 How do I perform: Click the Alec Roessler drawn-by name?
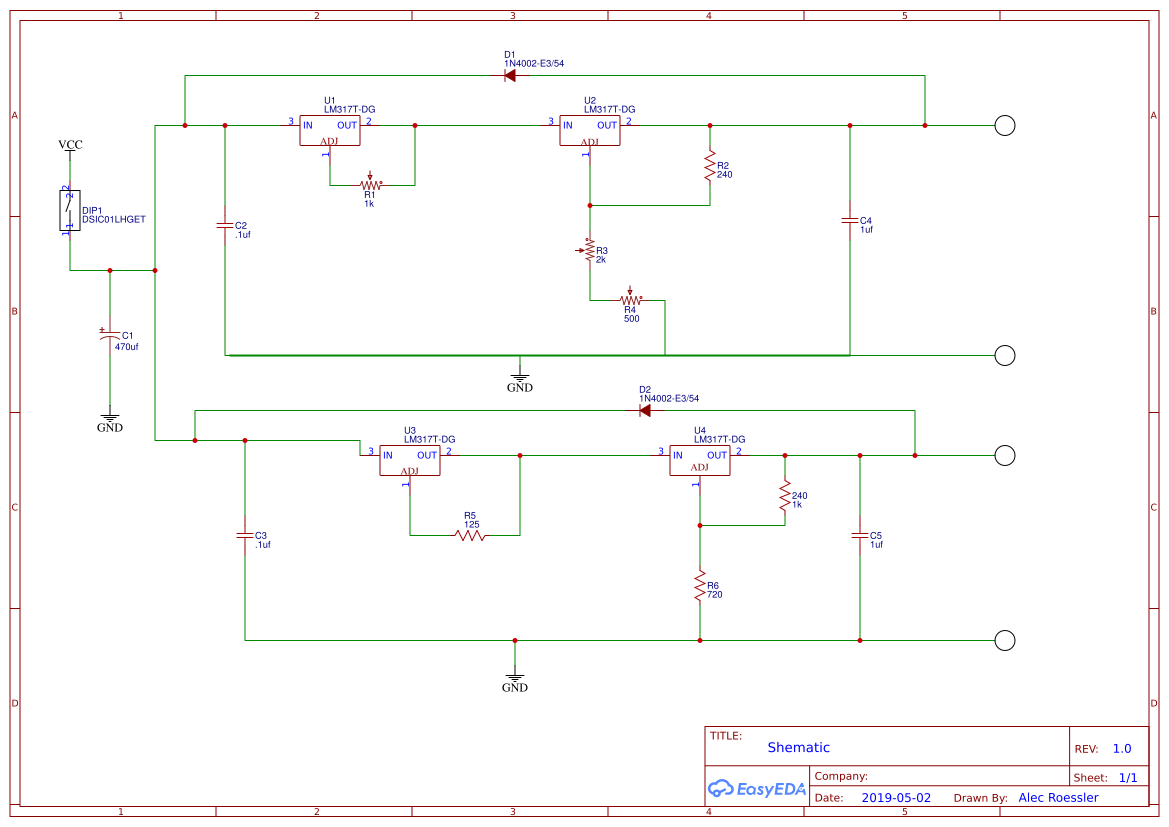click(x=1058, y=797)
